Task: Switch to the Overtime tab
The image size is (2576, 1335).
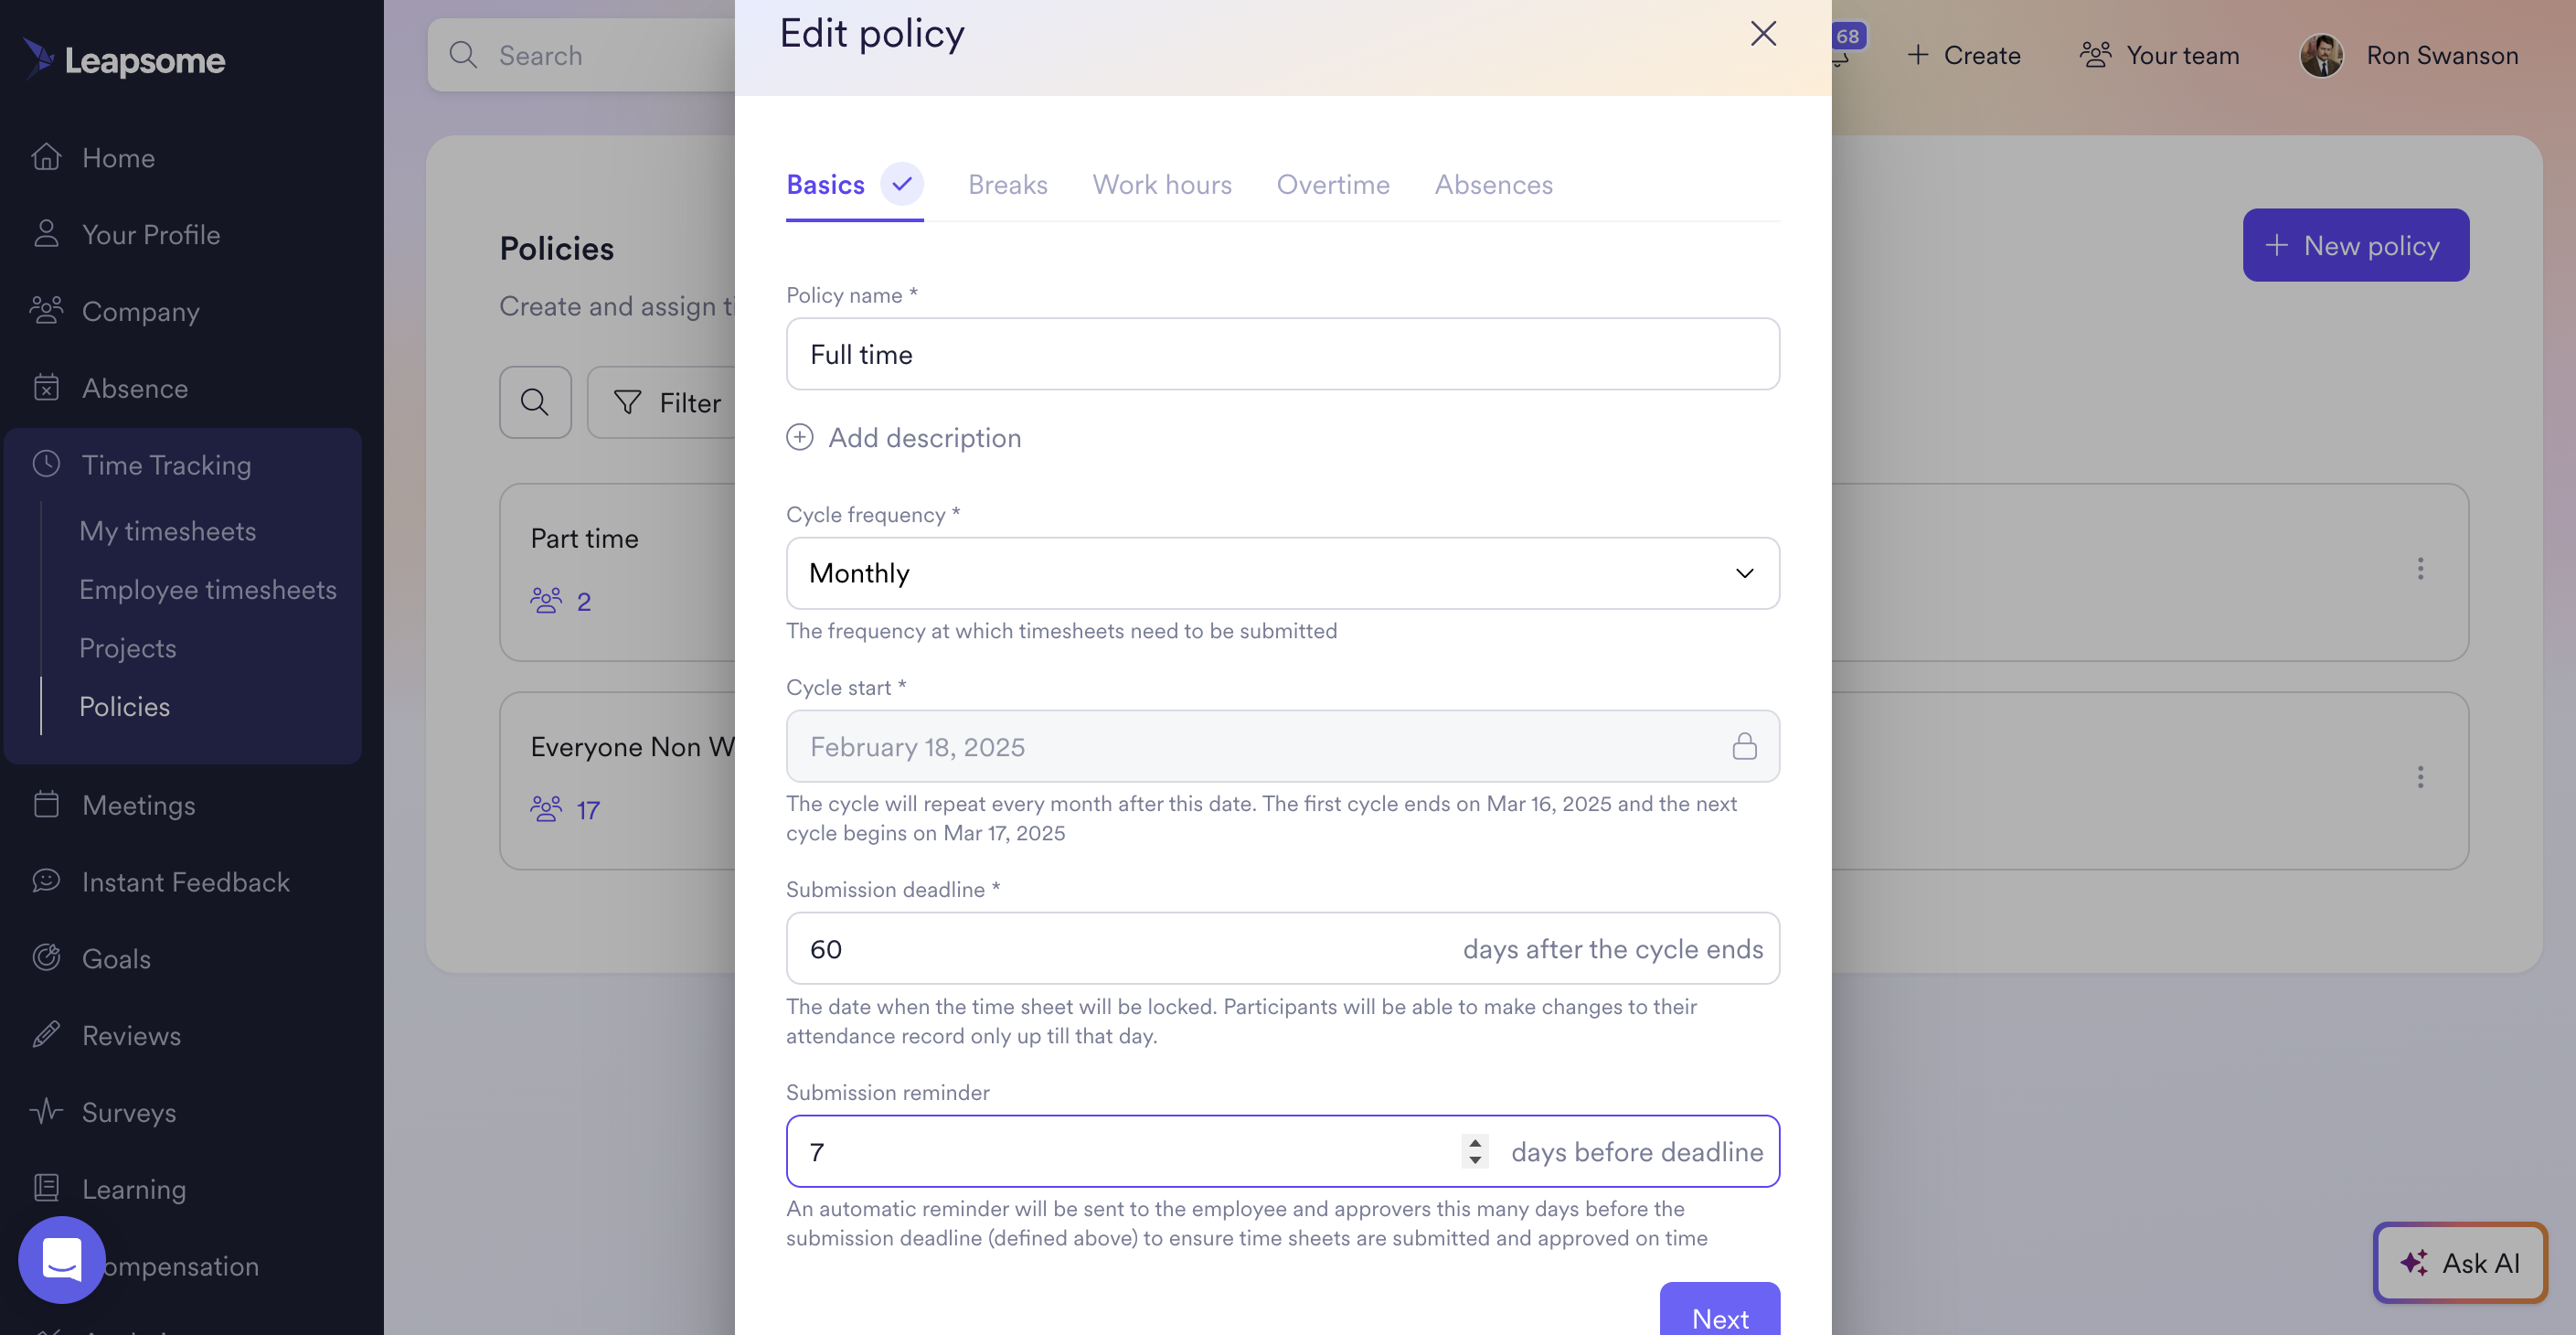Action: pyautogui.click(x=1332, y=185)
